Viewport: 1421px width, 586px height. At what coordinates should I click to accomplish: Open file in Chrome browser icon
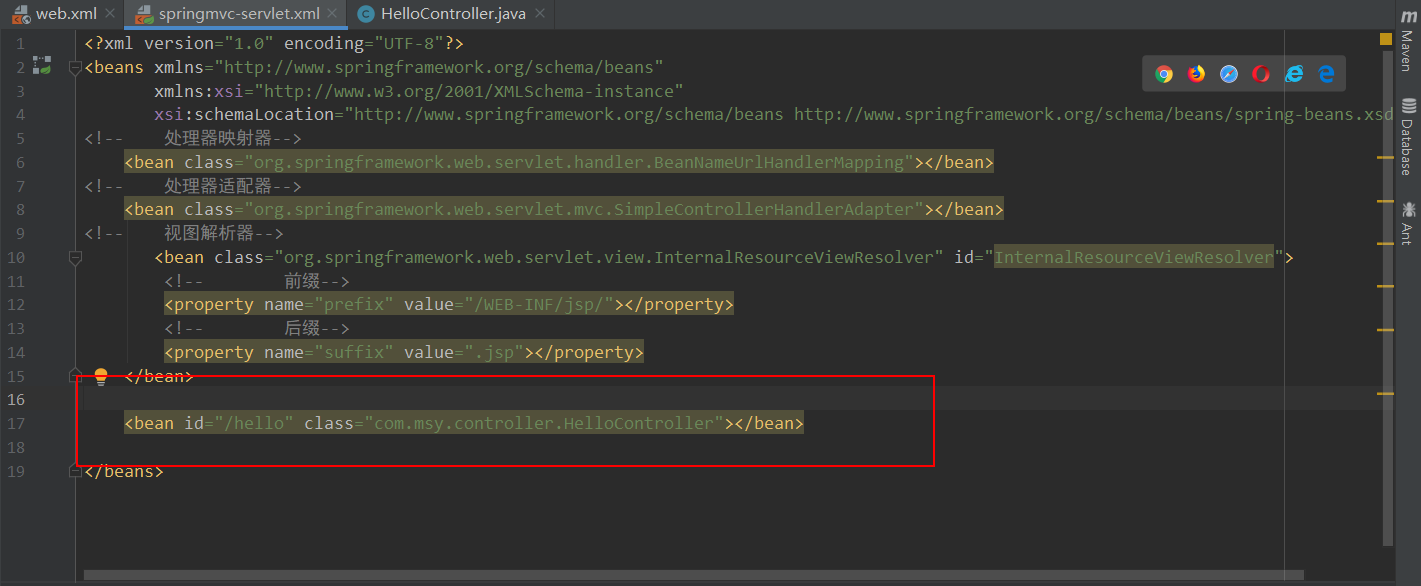click(x=1164, y=73)
